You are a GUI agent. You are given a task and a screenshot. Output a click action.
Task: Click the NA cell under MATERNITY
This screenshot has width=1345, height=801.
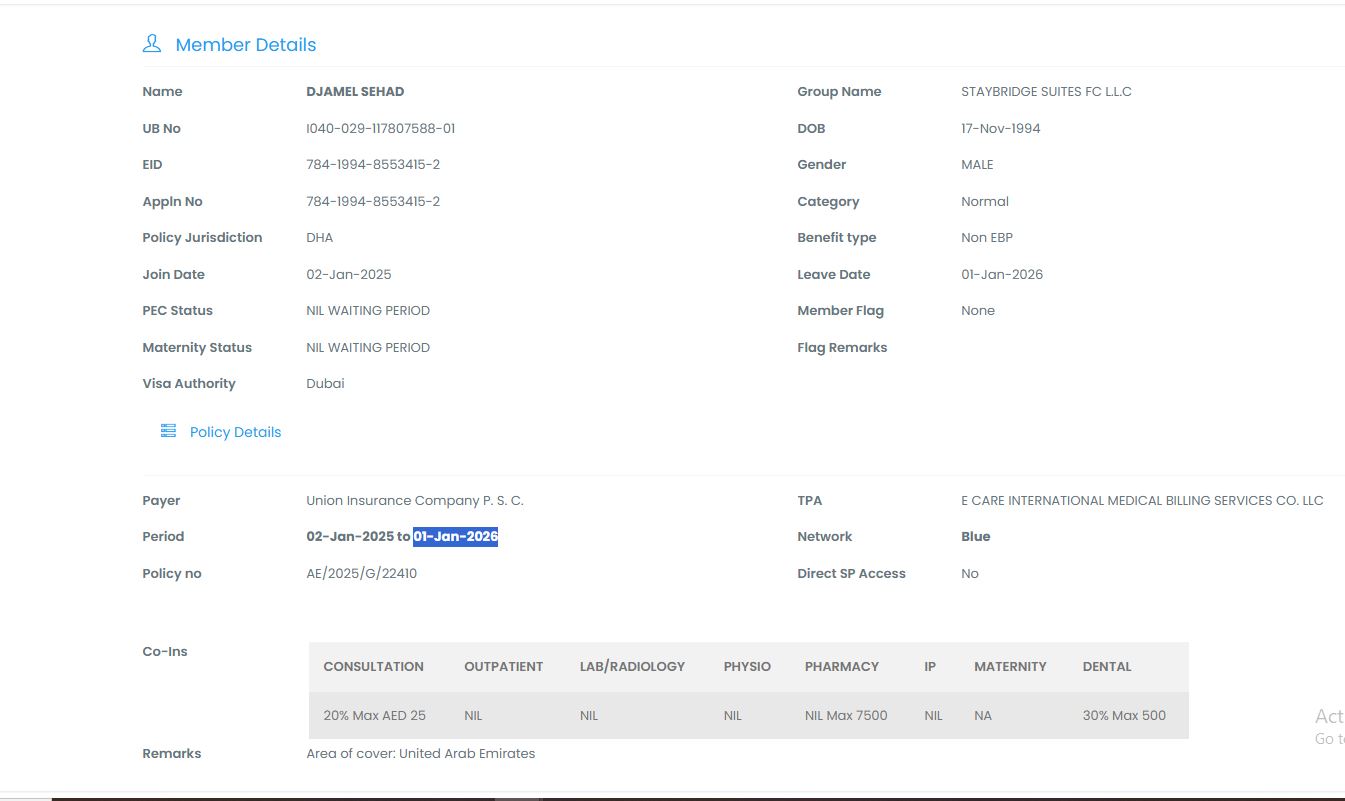tap(983, 716)
